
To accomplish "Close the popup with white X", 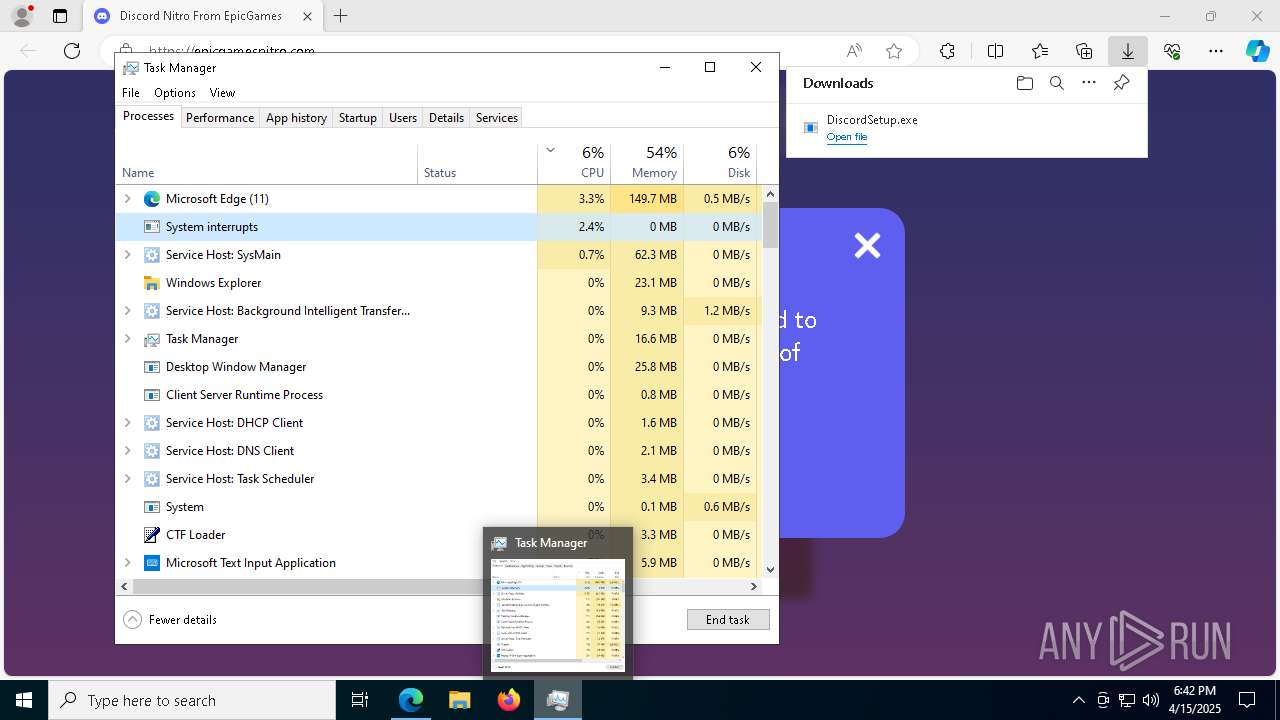I will pos(867,245).
